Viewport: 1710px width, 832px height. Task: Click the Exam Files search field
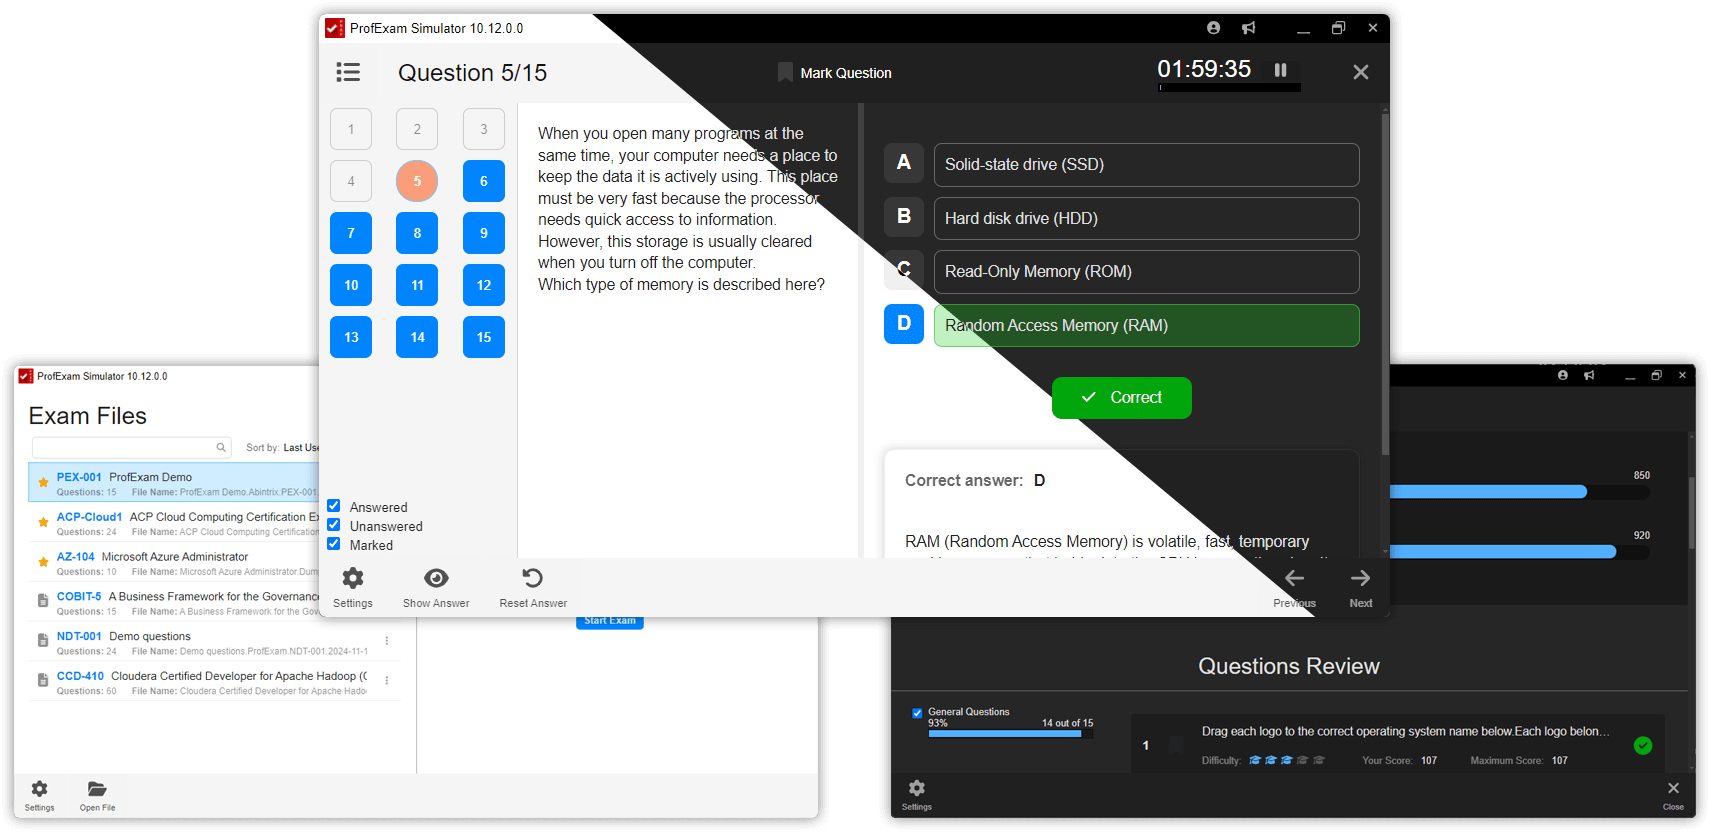(131, 447)
